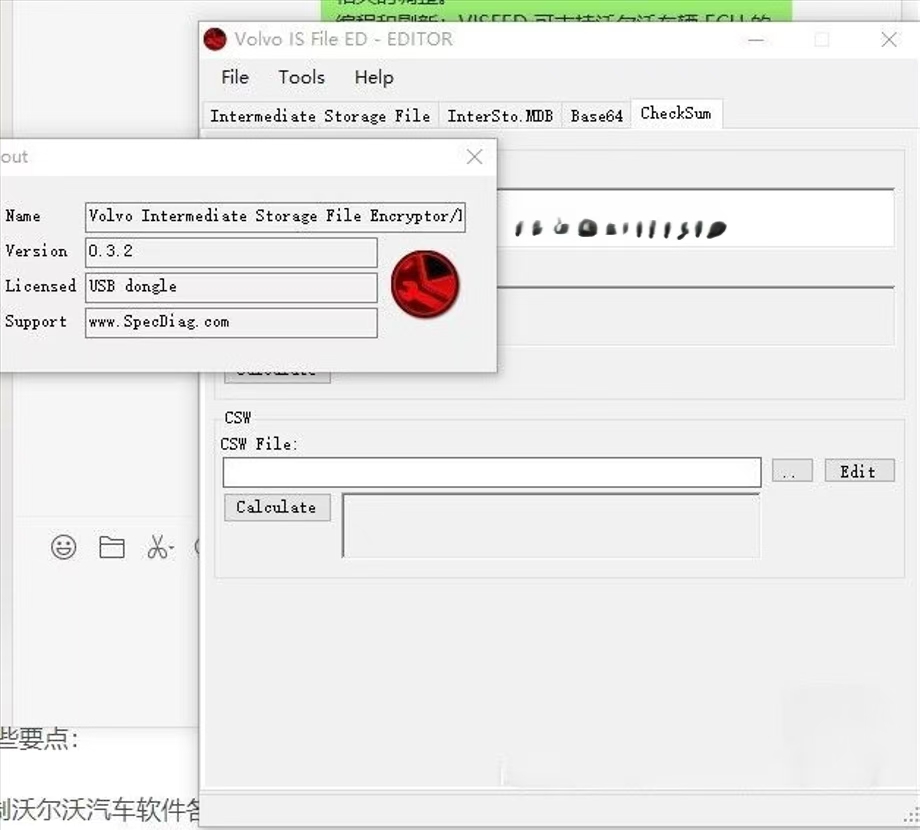Viewport: 920px width, 830px height.
Task: Click the Volvo IS File ED title icon
Action: pos(215,39)
